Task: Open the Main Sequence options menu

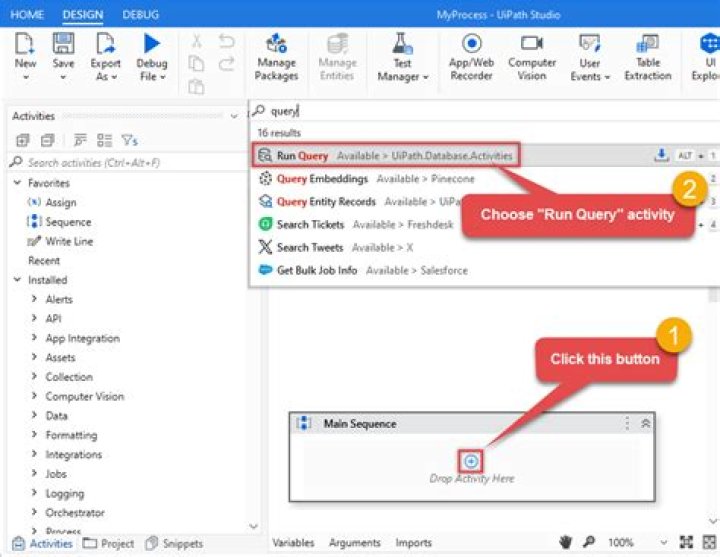Action: pos(627,423)
